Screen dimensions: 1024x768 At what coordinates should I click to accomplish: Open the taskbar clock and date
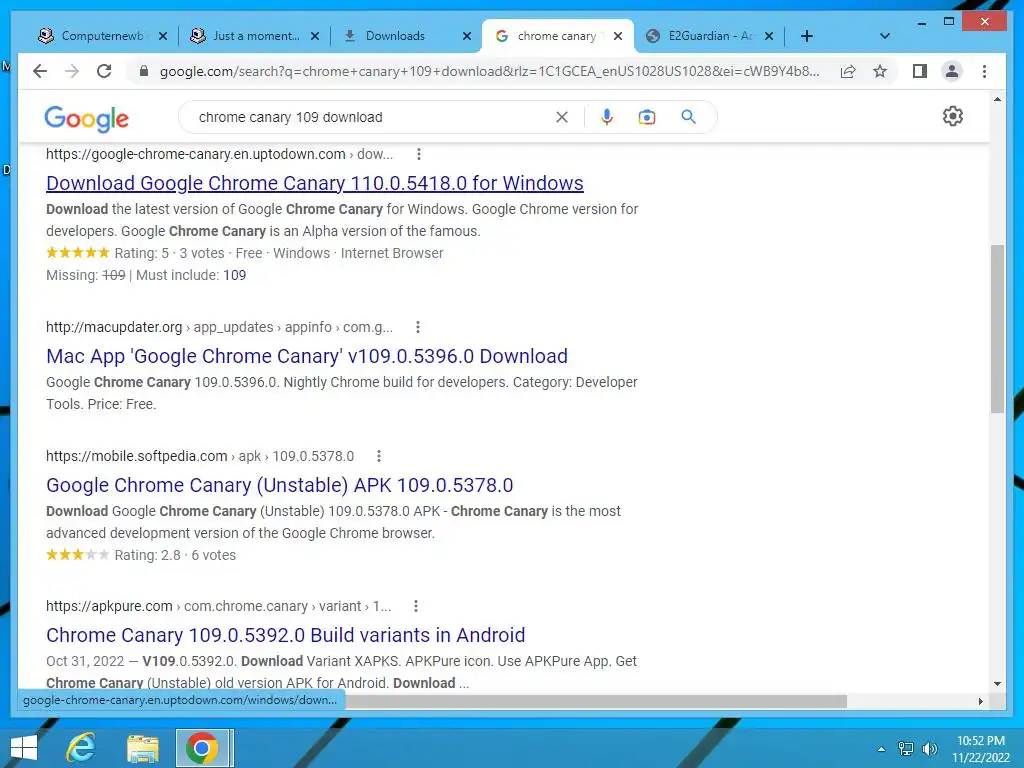coord(980,749)
